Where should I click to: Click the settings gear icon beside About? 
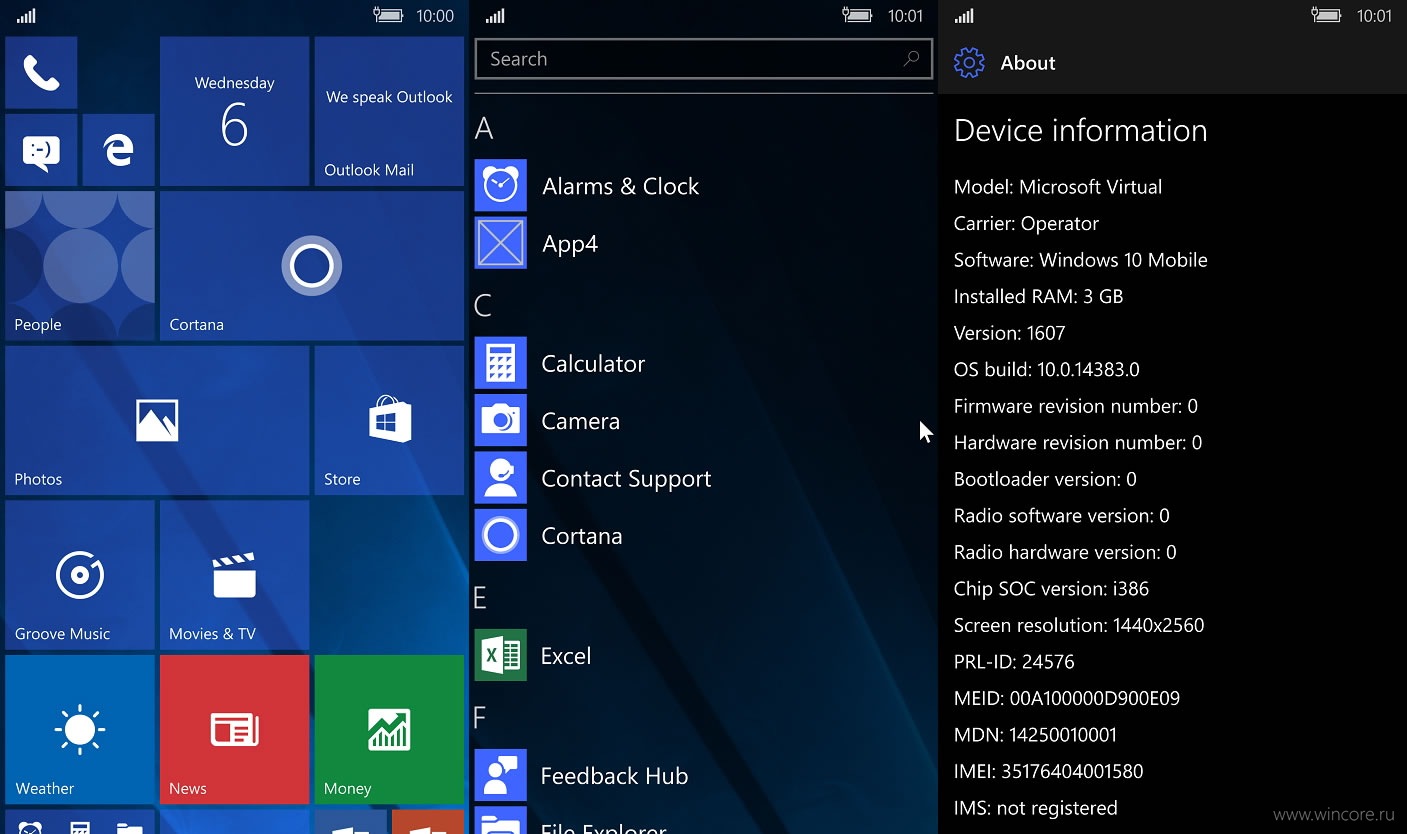(969, 62)
